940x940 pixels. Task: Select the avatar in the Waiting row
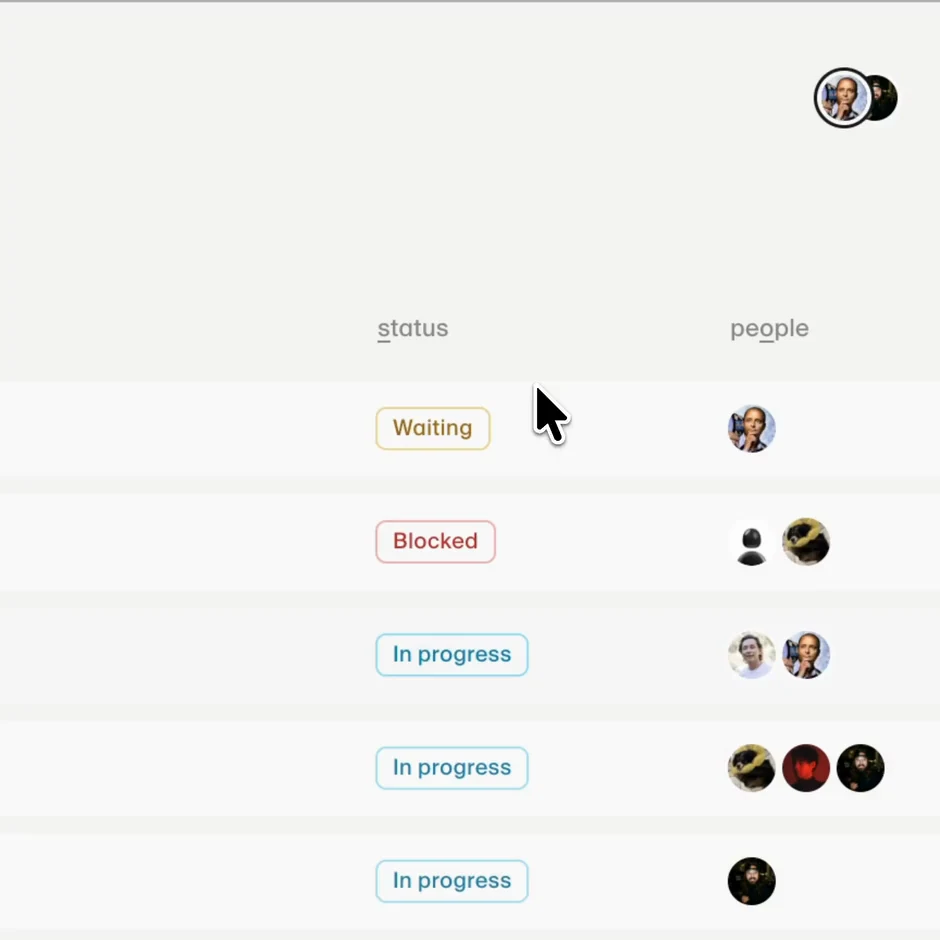click(751, 429)
